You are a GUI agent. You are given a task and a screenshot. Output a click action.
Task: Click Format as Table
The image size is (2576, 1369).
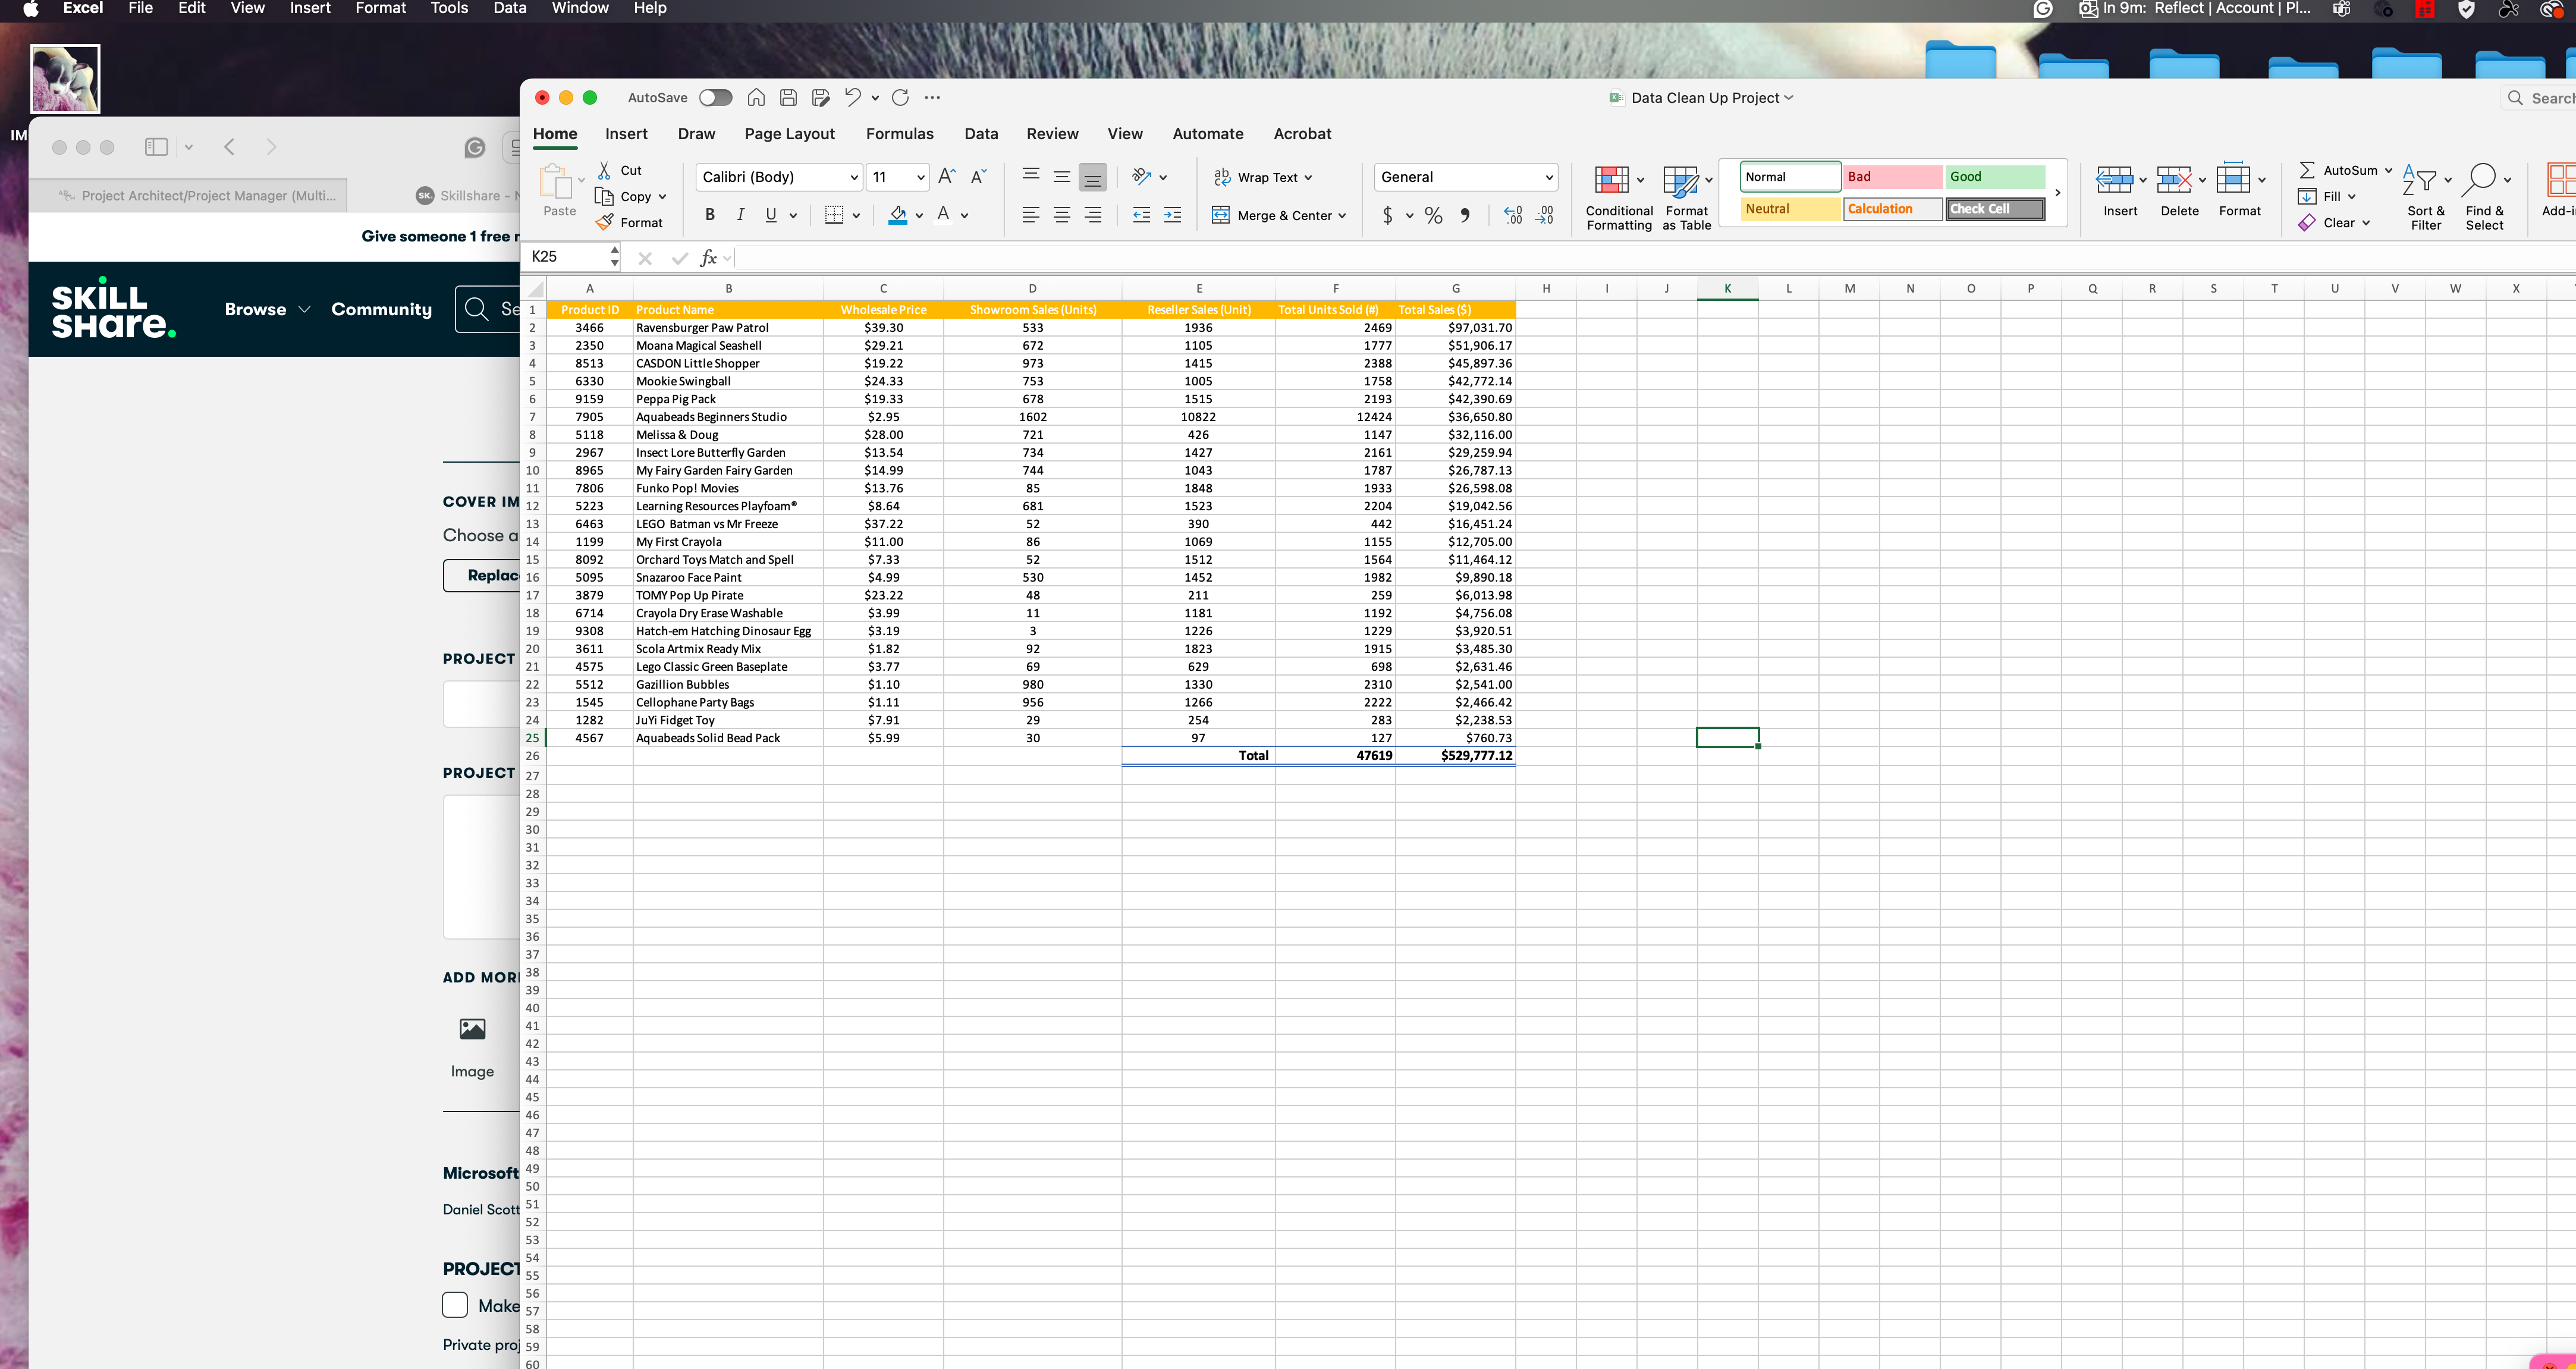click(x=1686, y=198)
